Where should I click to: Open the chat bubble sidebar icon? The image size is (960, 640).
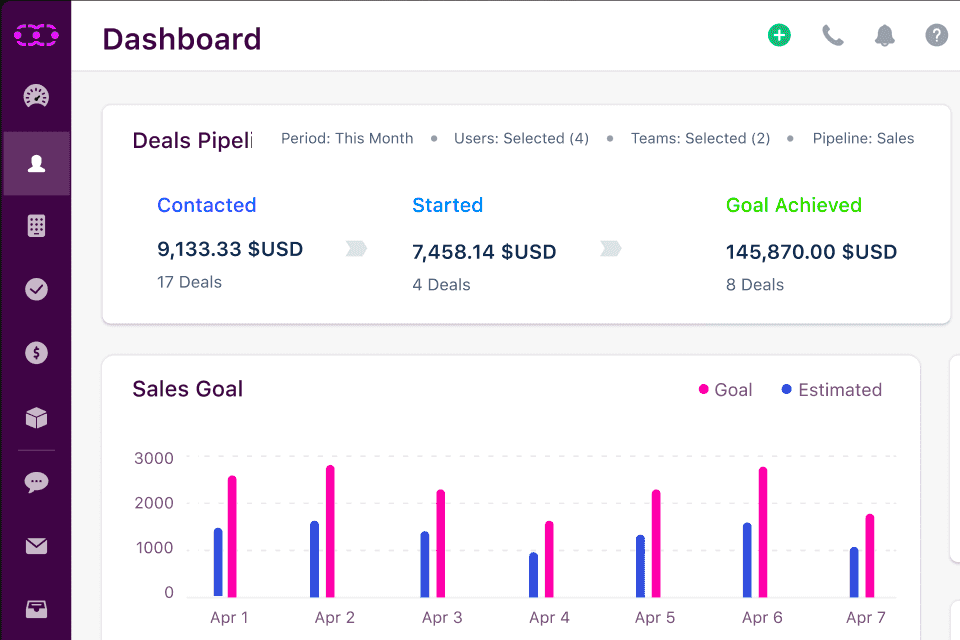click(36, 482)
